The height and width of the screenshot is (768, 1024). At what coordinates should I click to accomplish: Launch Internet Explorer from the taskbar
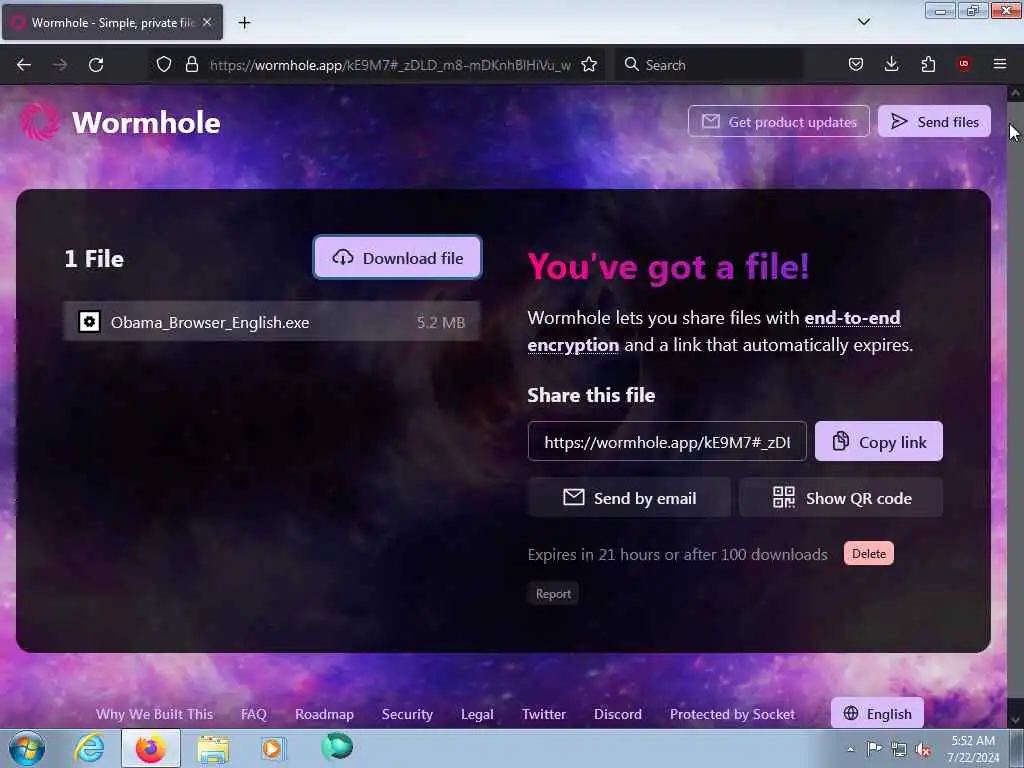point(89,748)
